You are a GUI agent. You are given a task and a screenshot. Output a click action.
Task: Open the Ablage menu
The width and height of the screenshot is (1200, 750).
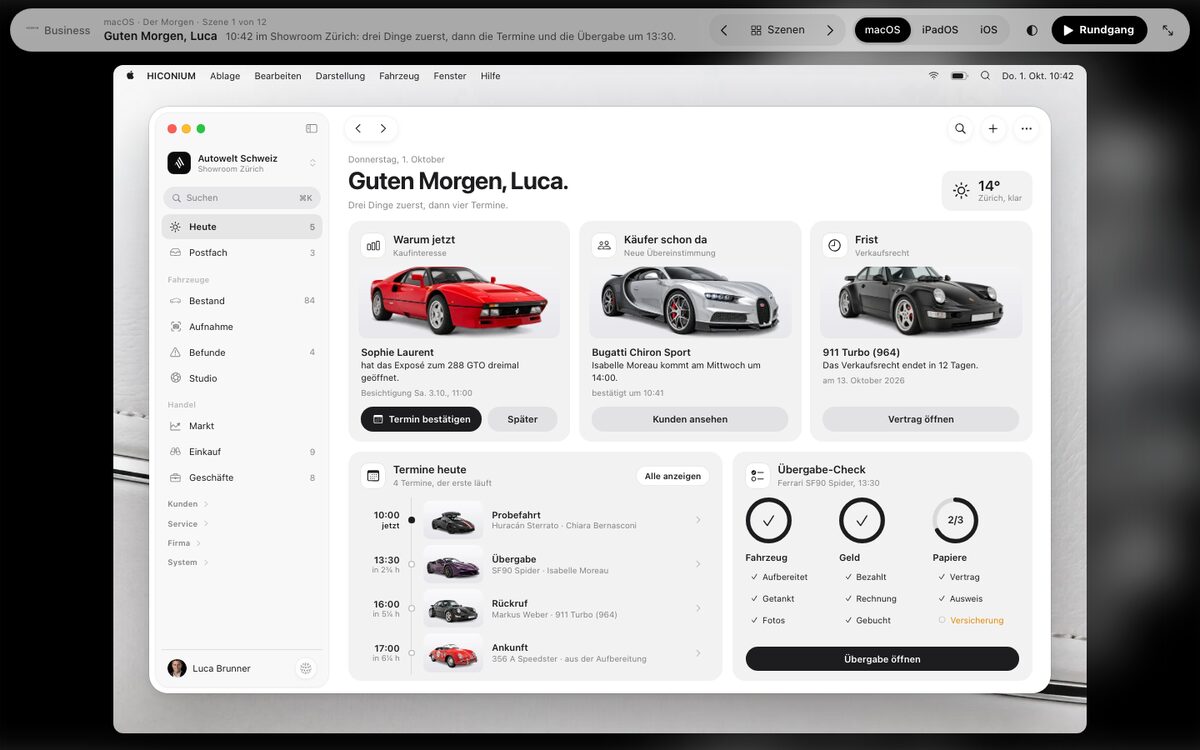(225, 76)
